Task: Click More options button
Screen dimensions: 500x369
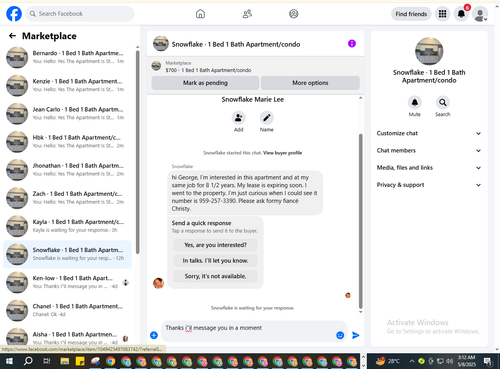Action: point(310,83)
